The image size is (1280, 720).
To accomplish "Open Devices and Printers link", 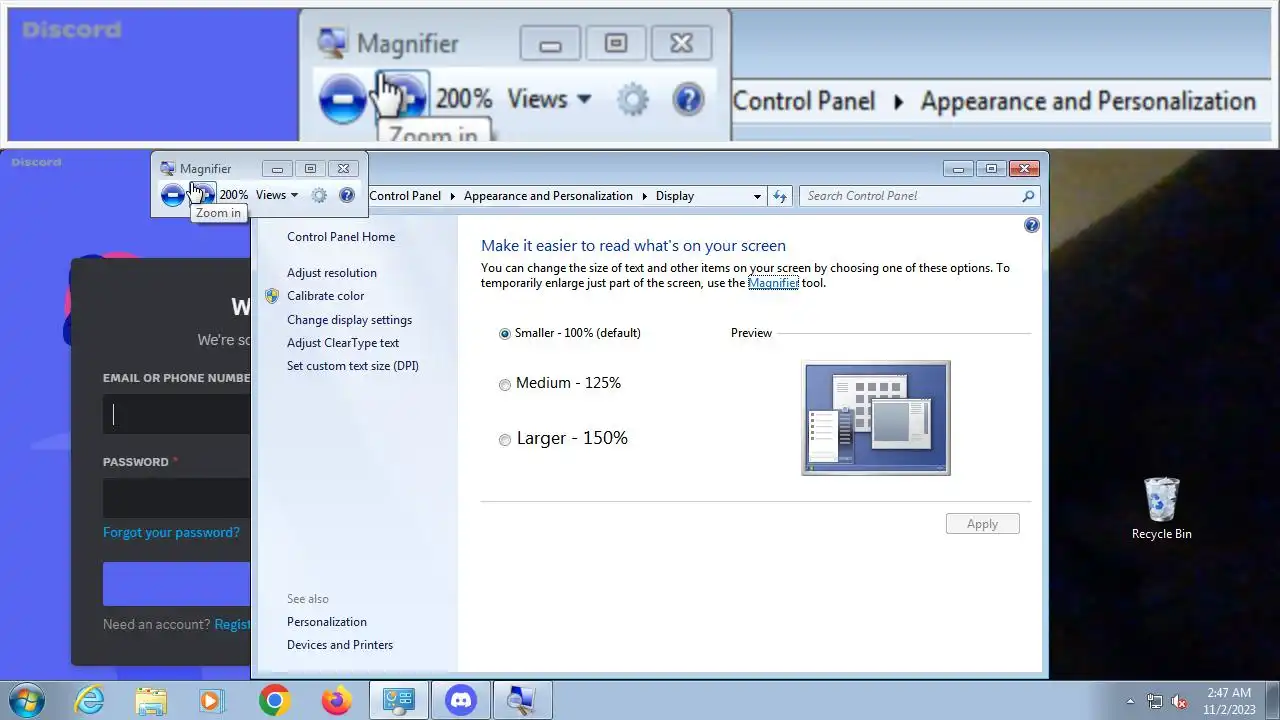I will tap(340, 645).
